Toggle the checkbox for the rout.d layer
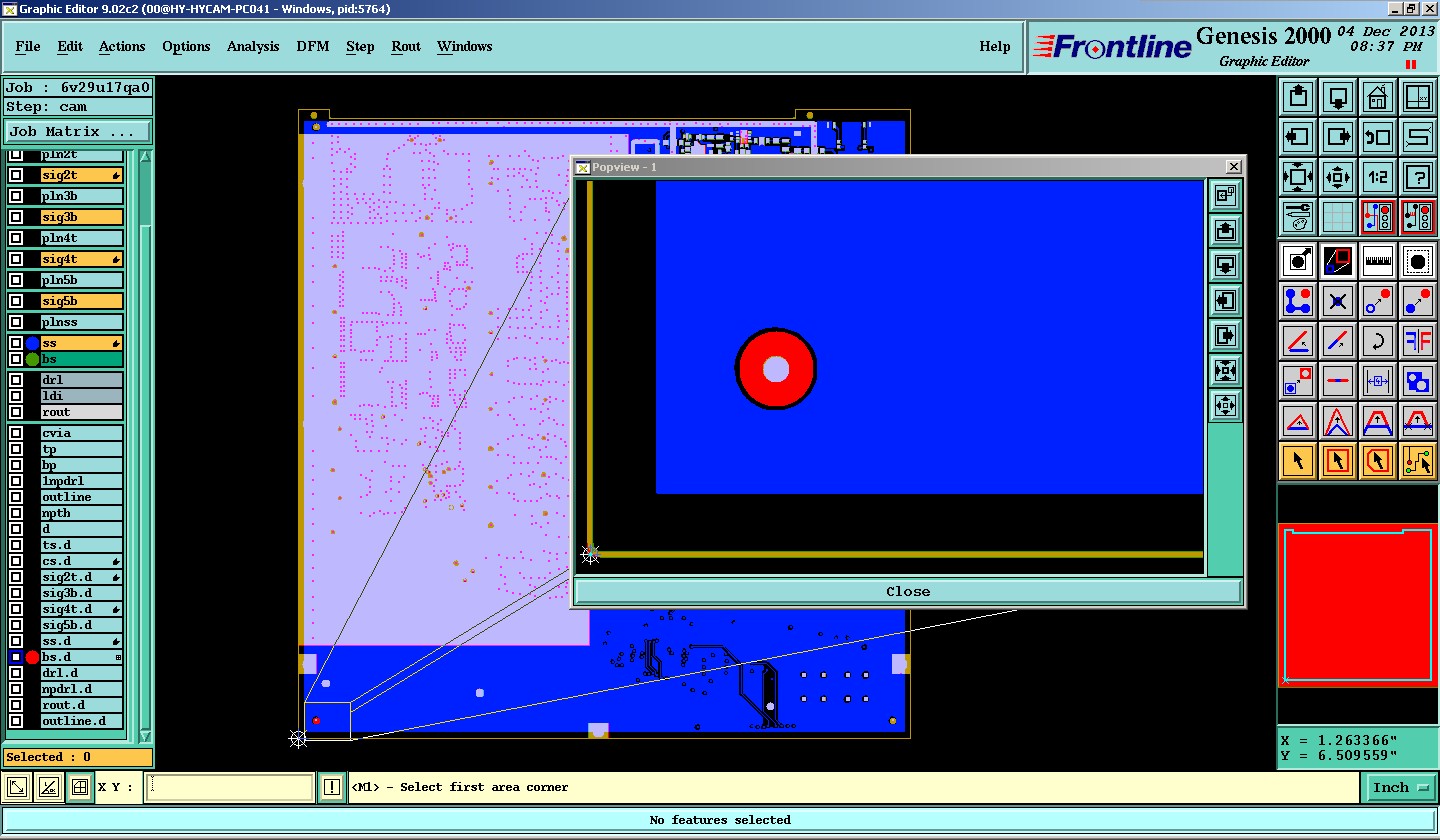Screen dimensions: 1440x840 (16, 705)
